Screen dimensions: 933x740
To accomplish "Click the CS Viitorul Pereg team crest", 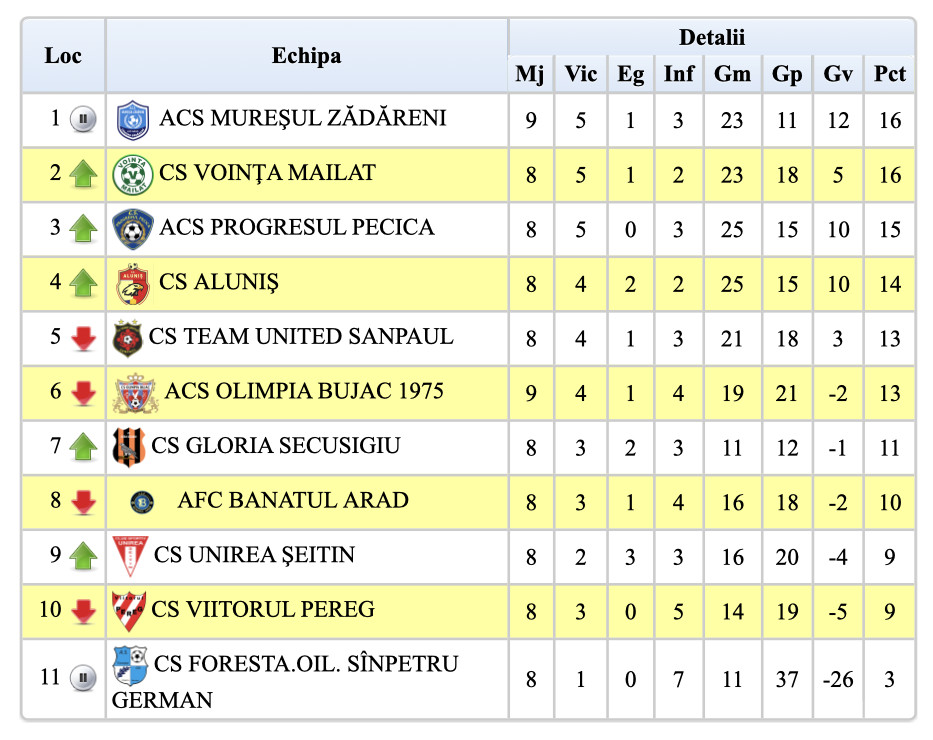I will tap(129, 609).
